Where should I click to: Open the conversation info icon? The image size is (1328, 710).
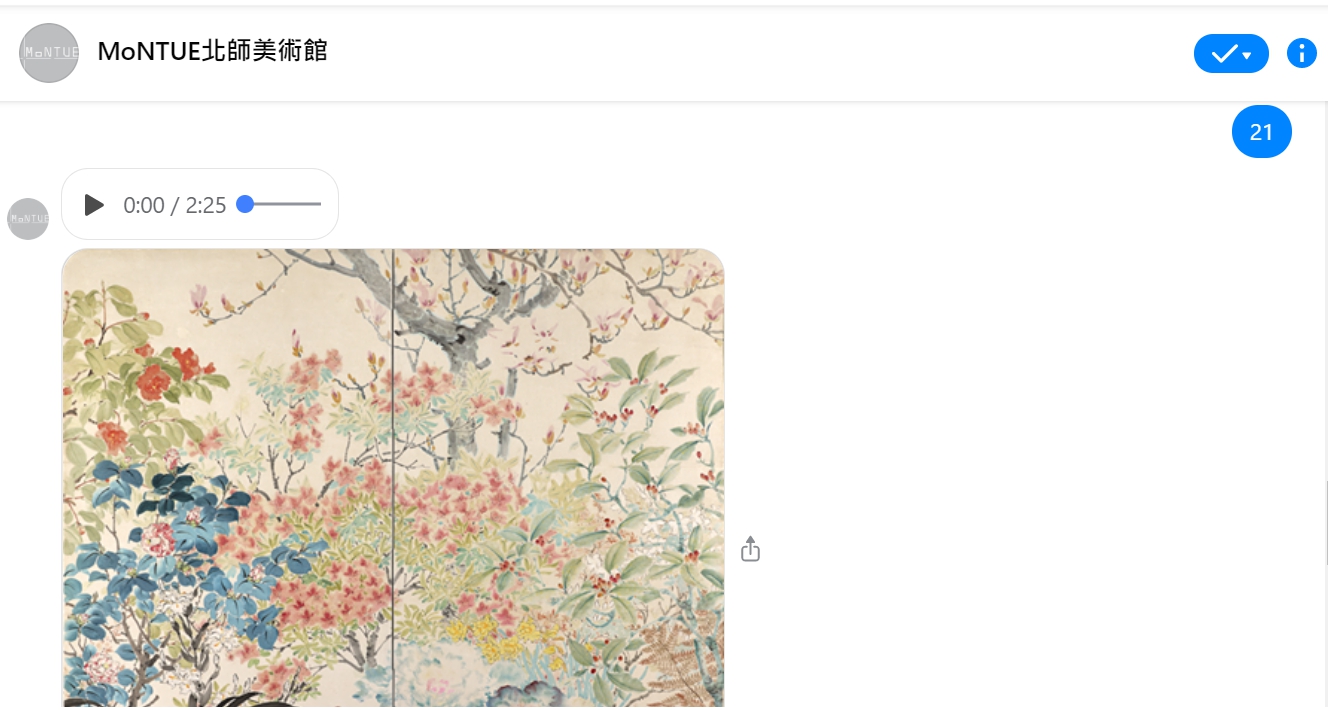pyautogui.click(x=1301, y=53)
